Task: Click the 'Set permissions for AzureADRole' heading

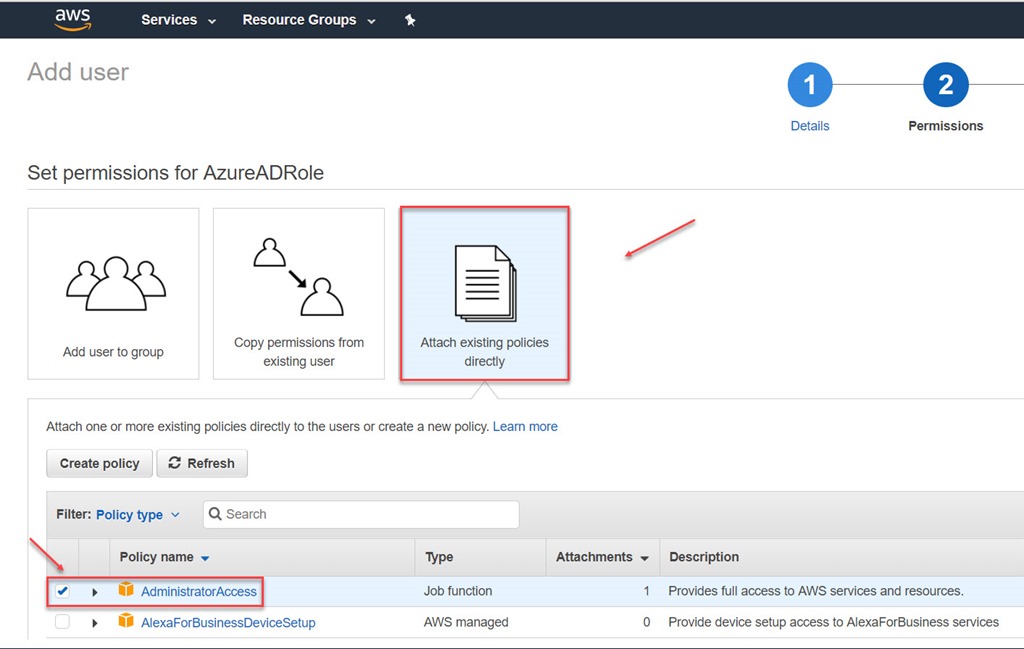Action: pos(176,173)
